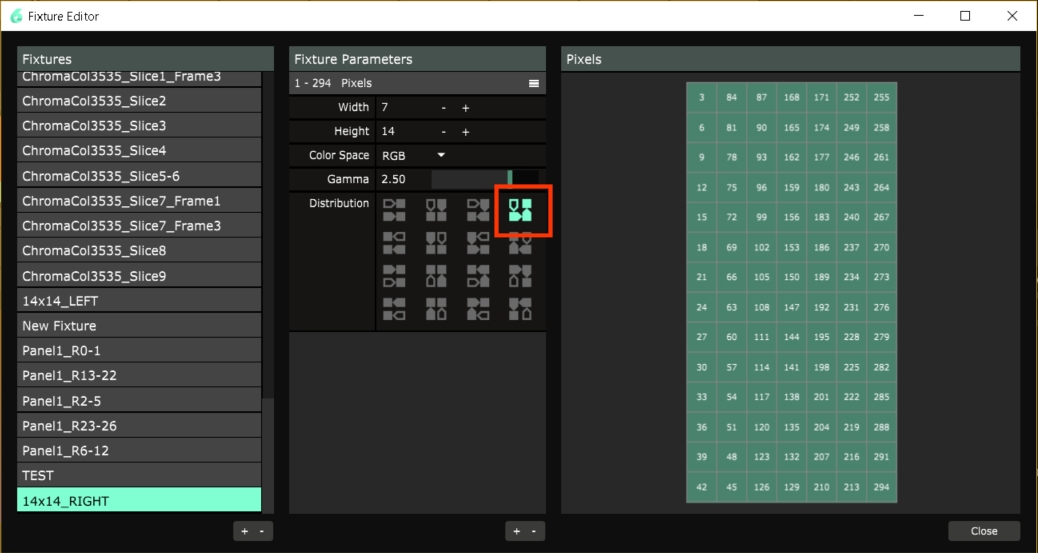Select fixture ChromaCol3535_Slice2
Screen dimensions: 1038x553
(x=139, y=101)
